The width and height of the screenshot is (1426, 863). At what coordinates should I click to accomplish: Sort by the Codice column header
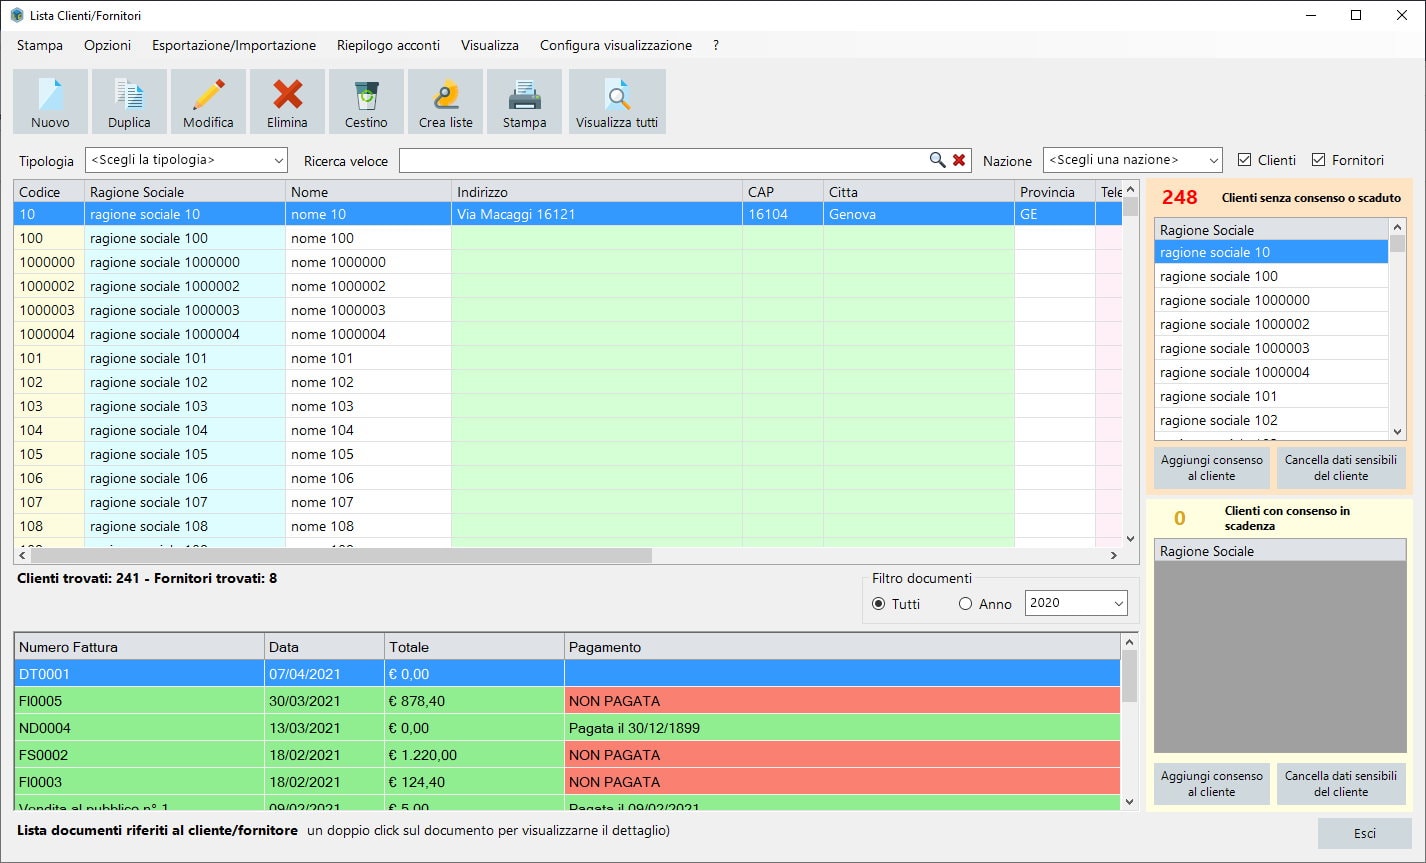point(49,192)
